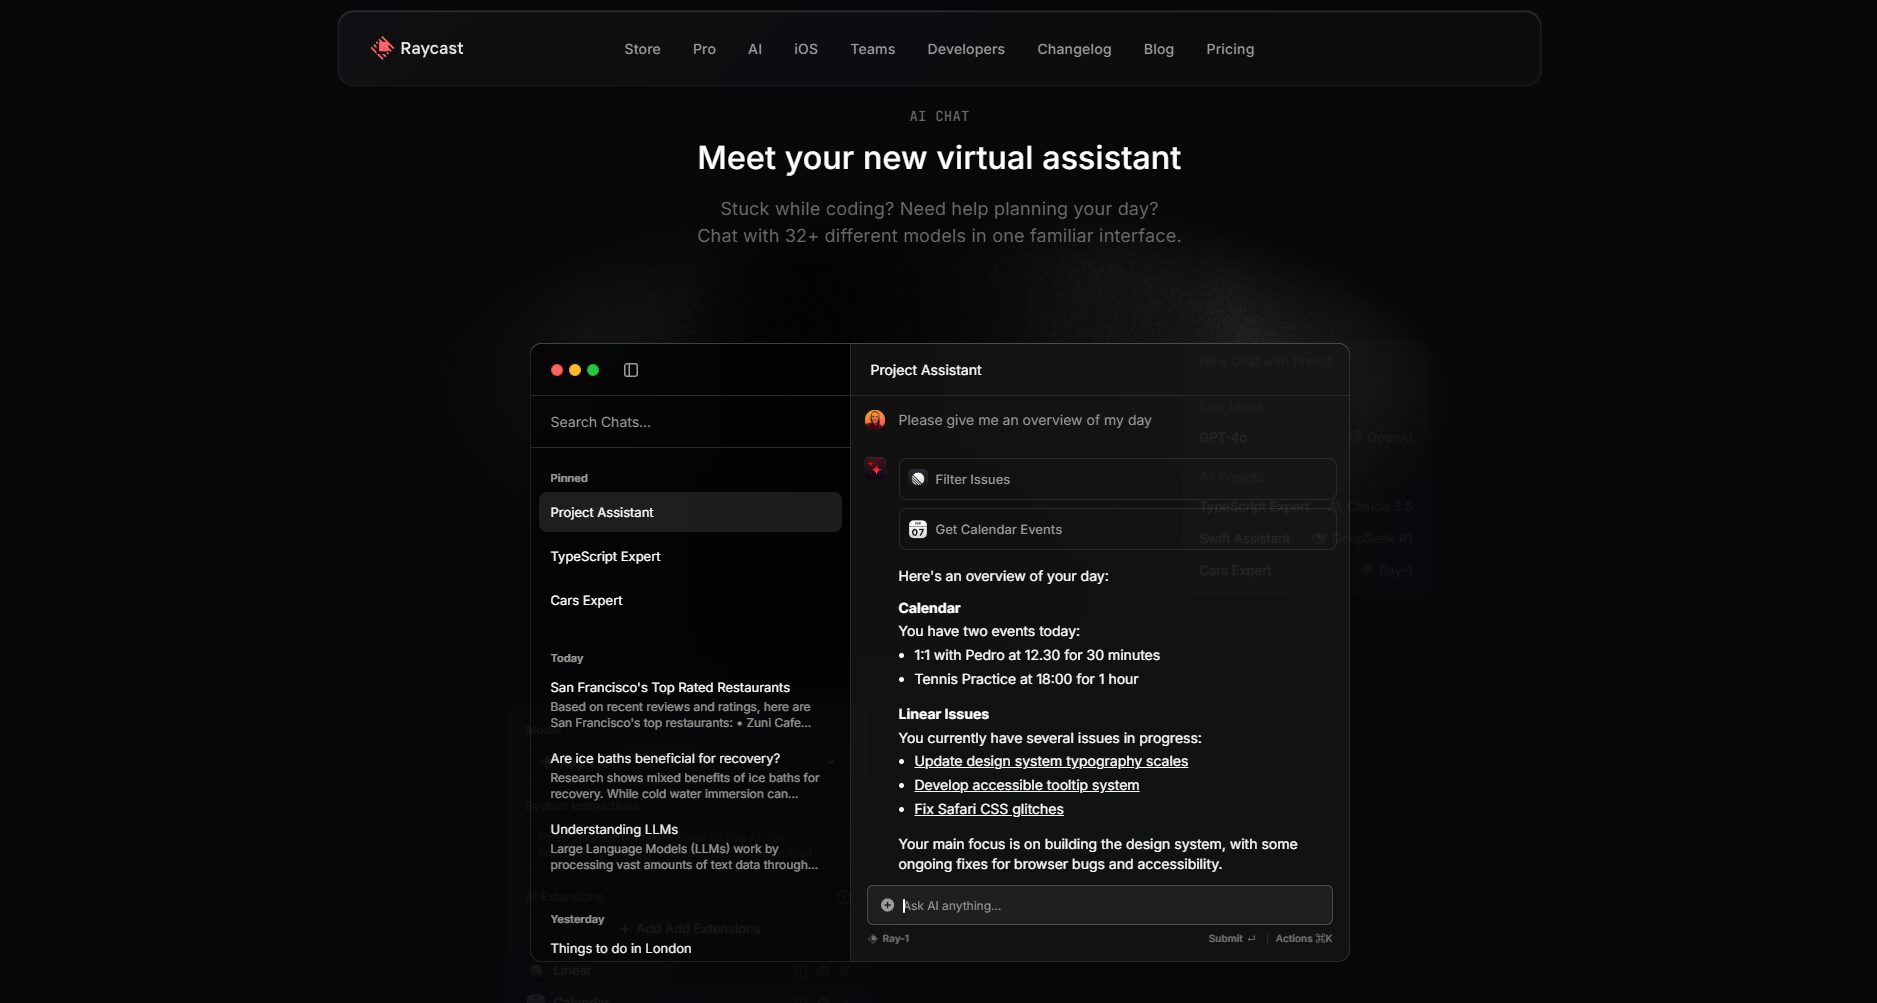
Task: Toggle the sidebar panel icon
Action: point(631,370)
